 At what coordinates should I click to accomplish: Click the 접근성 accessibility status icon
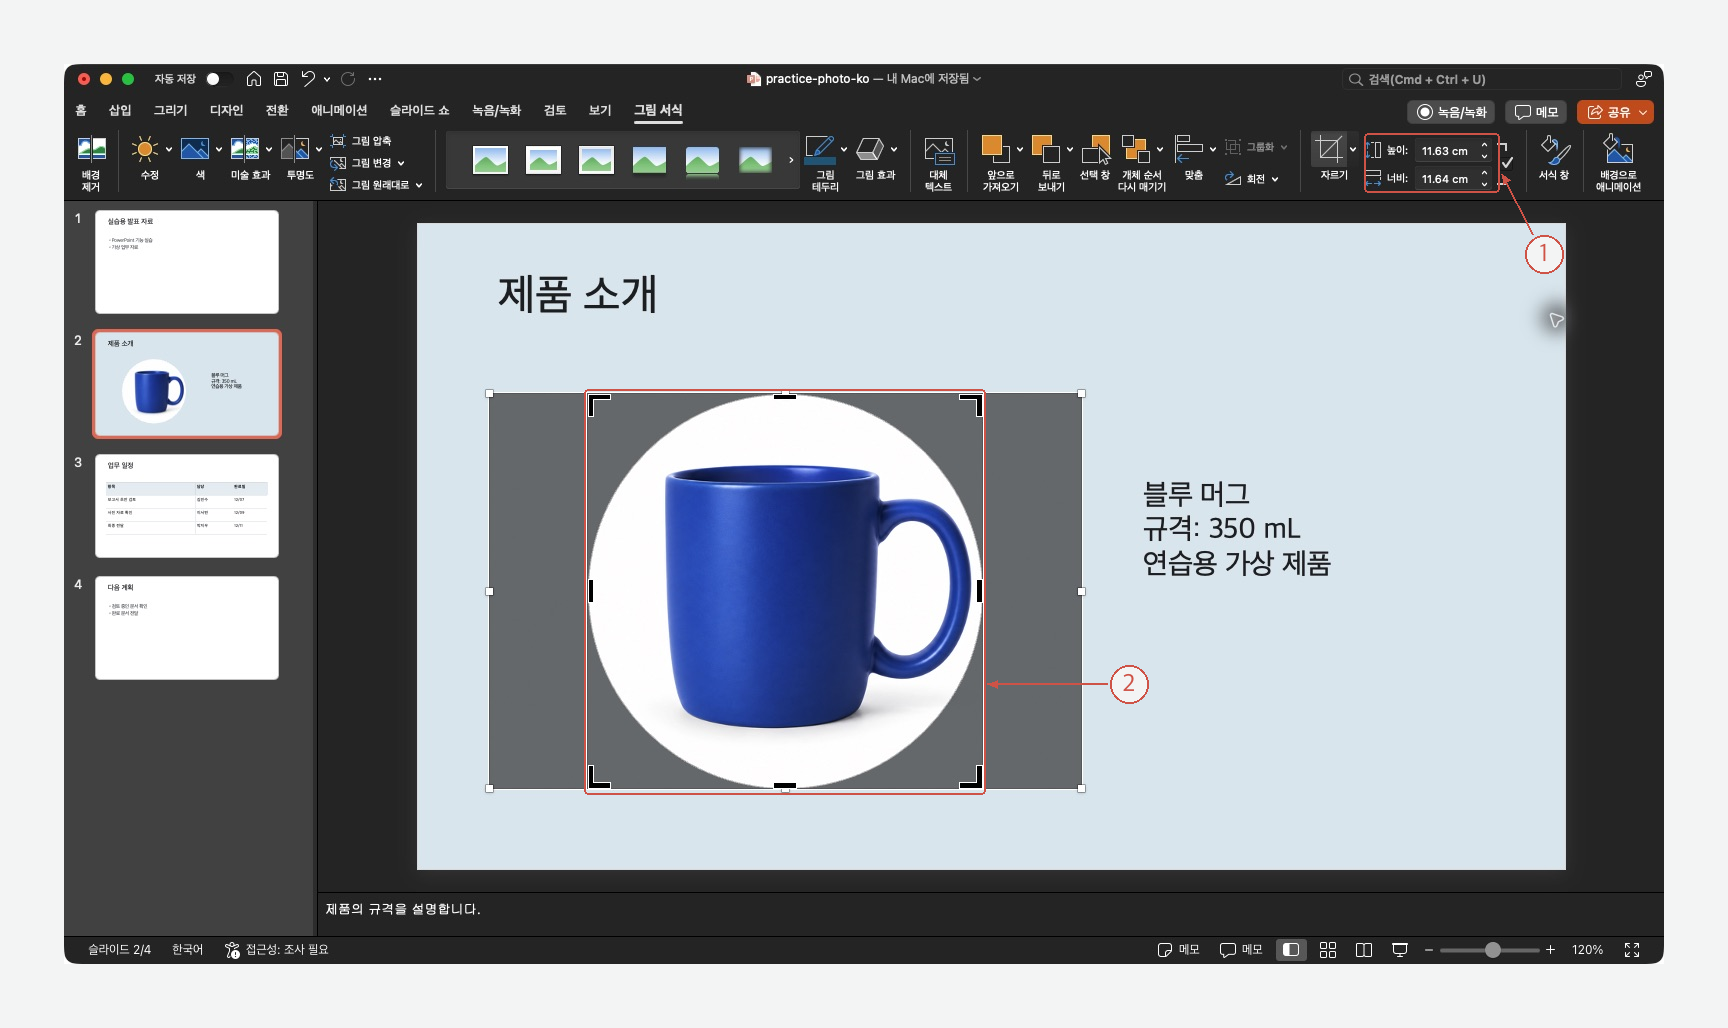(x=232, y=950)
